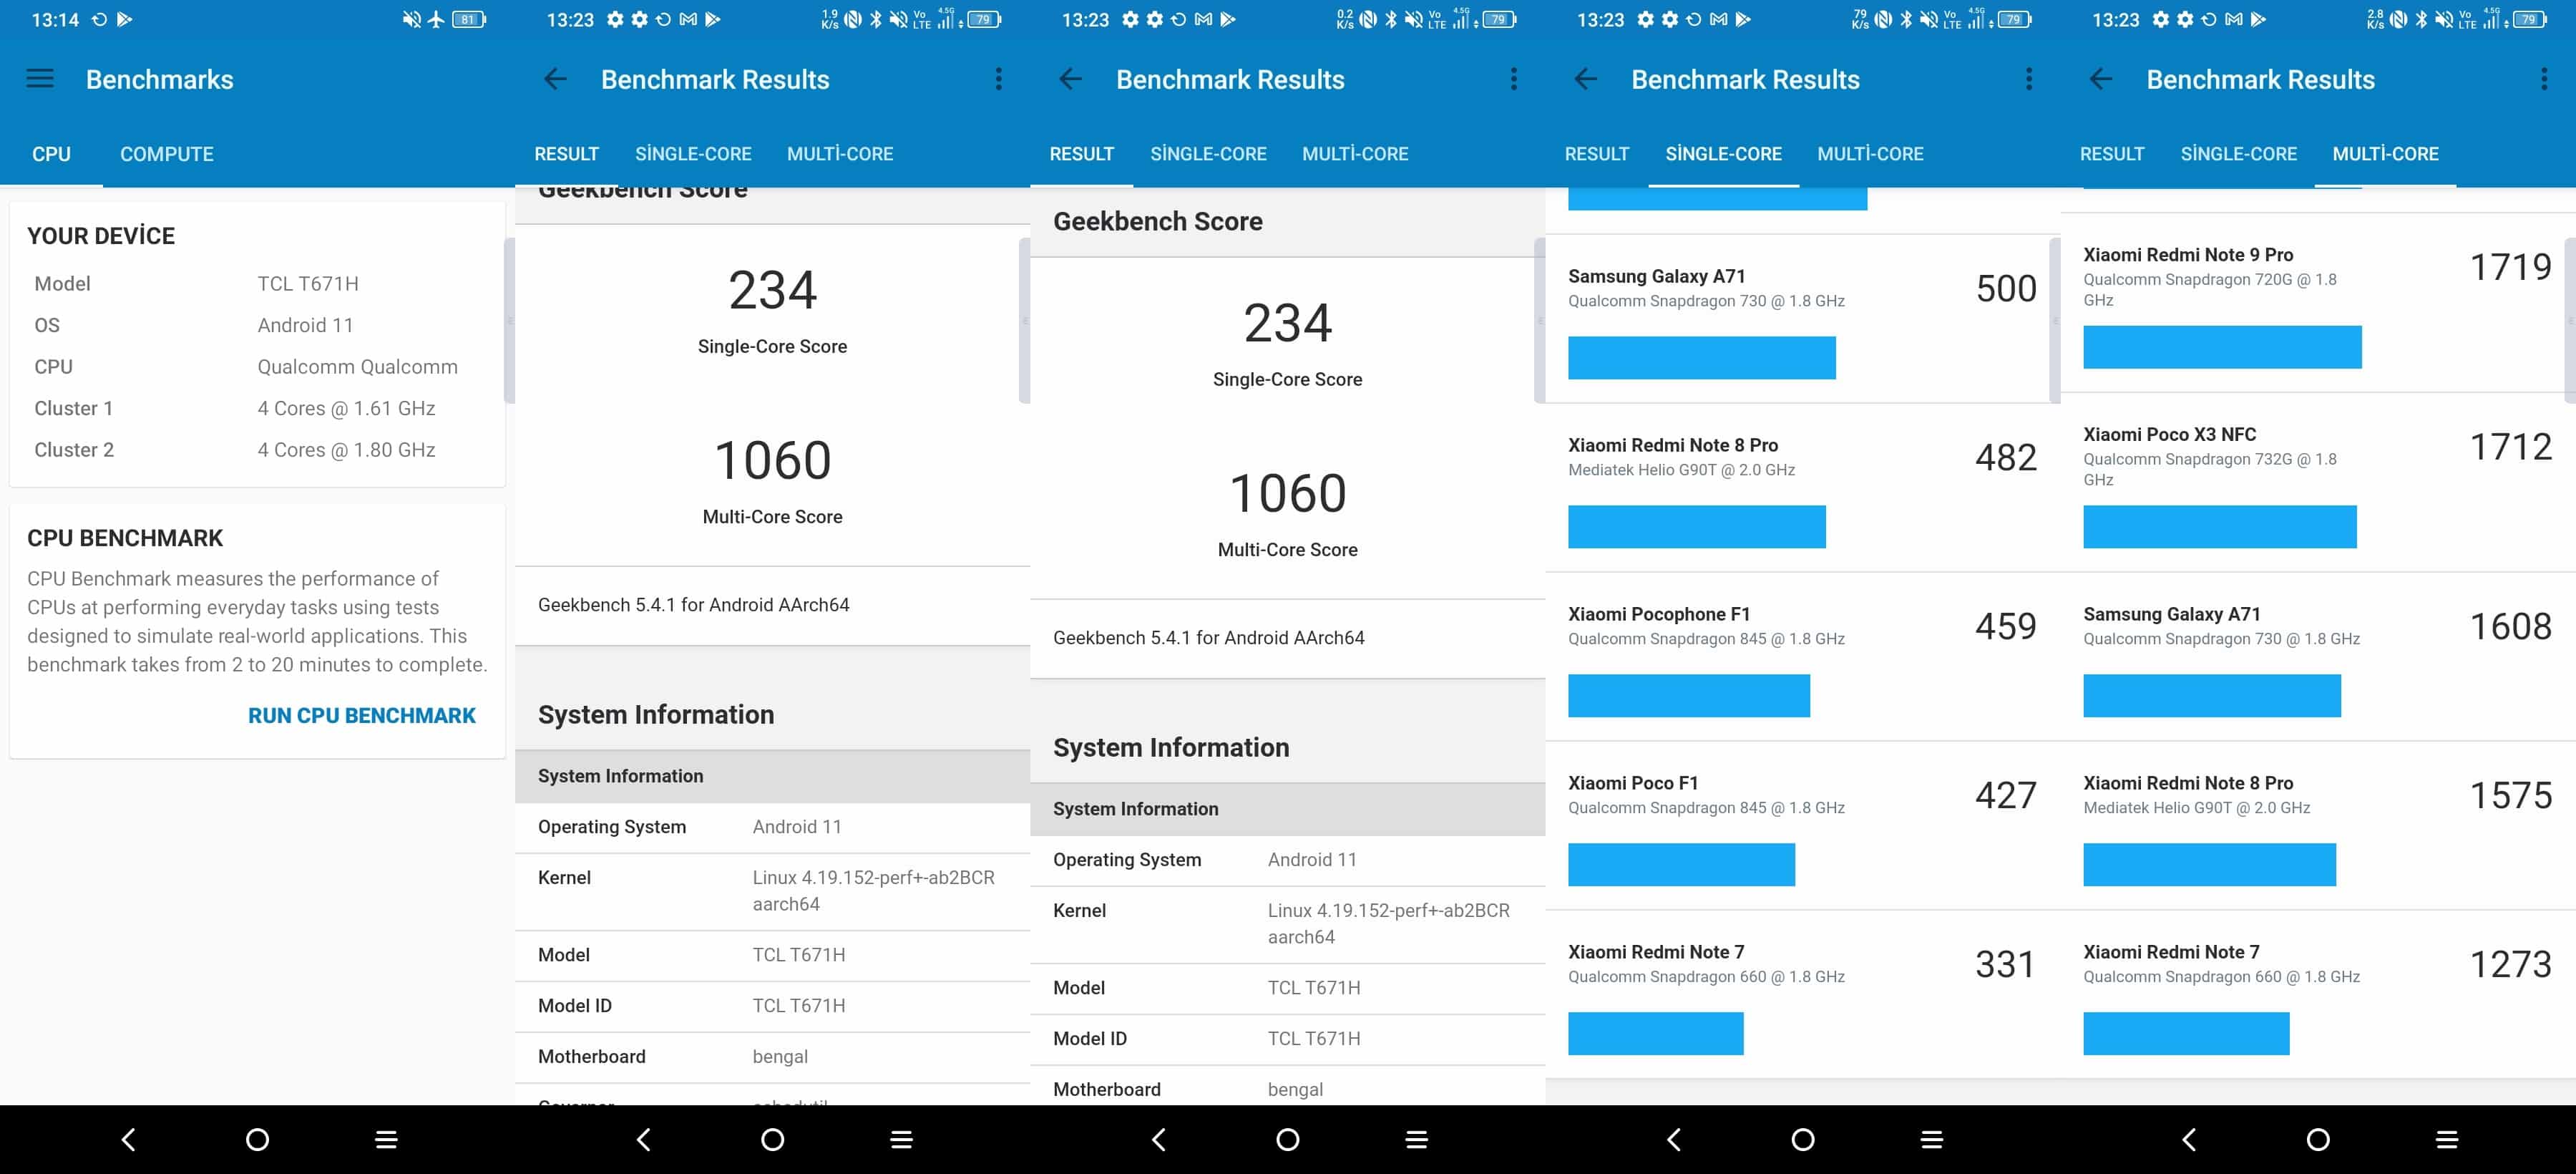The height and width of the screenshot is (1174, 2576).
Task: Tap Samsung Galaxy A71 score bar in single-core list
Action: [x=1701, y=358]
